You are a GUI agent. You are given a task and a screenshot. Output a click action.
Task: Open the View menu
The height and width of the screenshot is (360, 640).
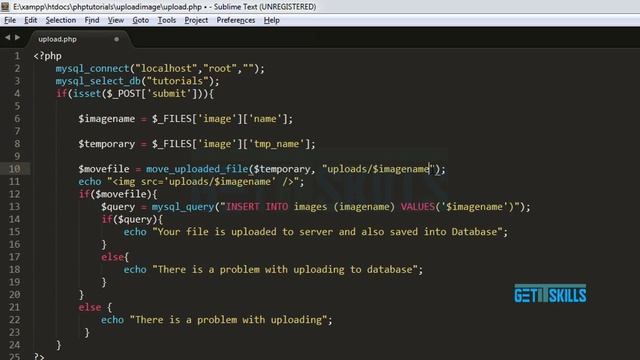tap(116, 20)
